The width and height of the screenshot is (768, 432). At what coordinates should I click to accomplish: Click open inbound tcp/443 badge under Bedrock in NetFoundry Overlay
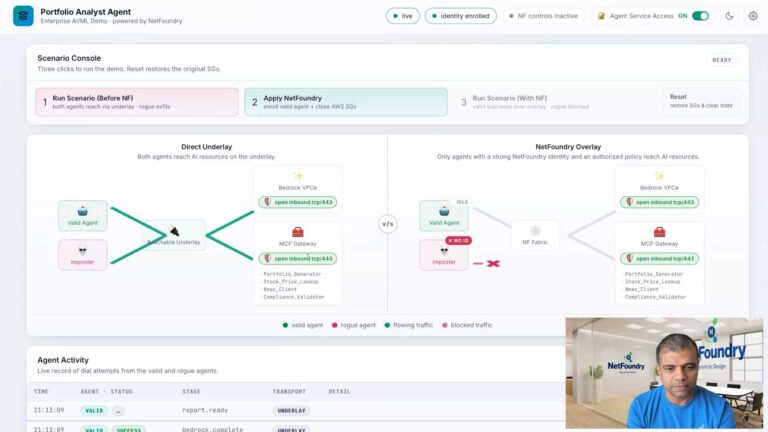659,202
